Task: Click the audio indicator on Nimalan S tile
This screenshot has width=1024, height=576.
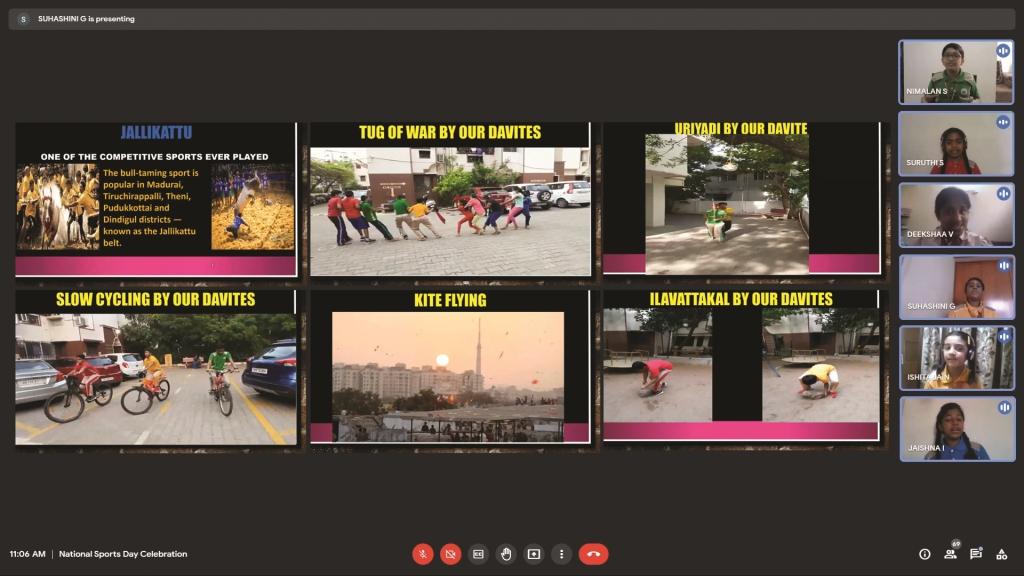Action: [1002, 51]
